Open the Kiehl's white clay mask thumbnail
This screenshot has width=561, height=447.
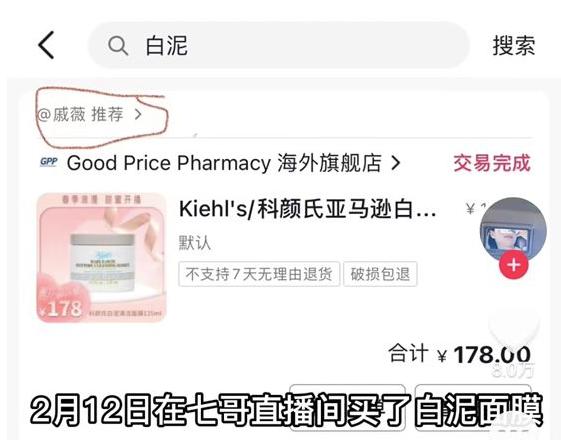[101, 257]
